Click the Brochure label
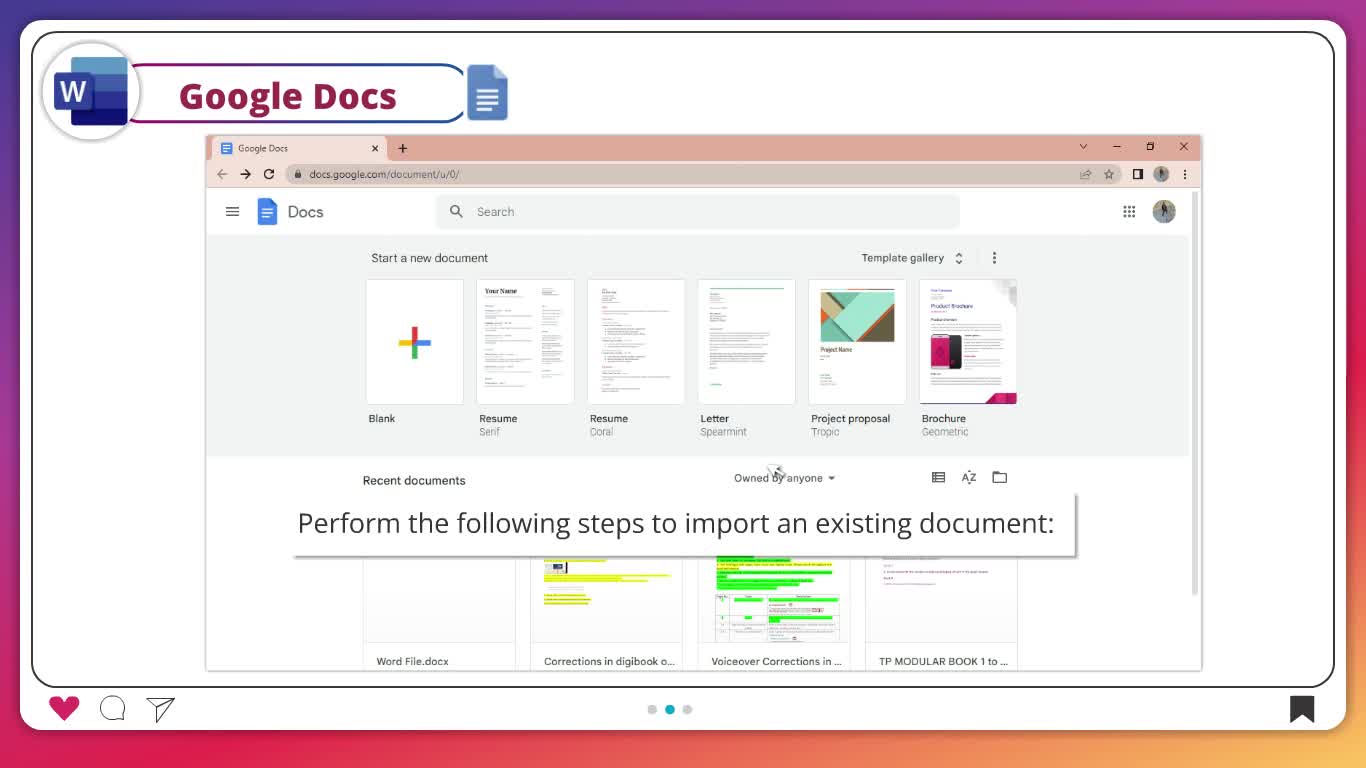1366x768 pixels. click(x=944, y=419)
